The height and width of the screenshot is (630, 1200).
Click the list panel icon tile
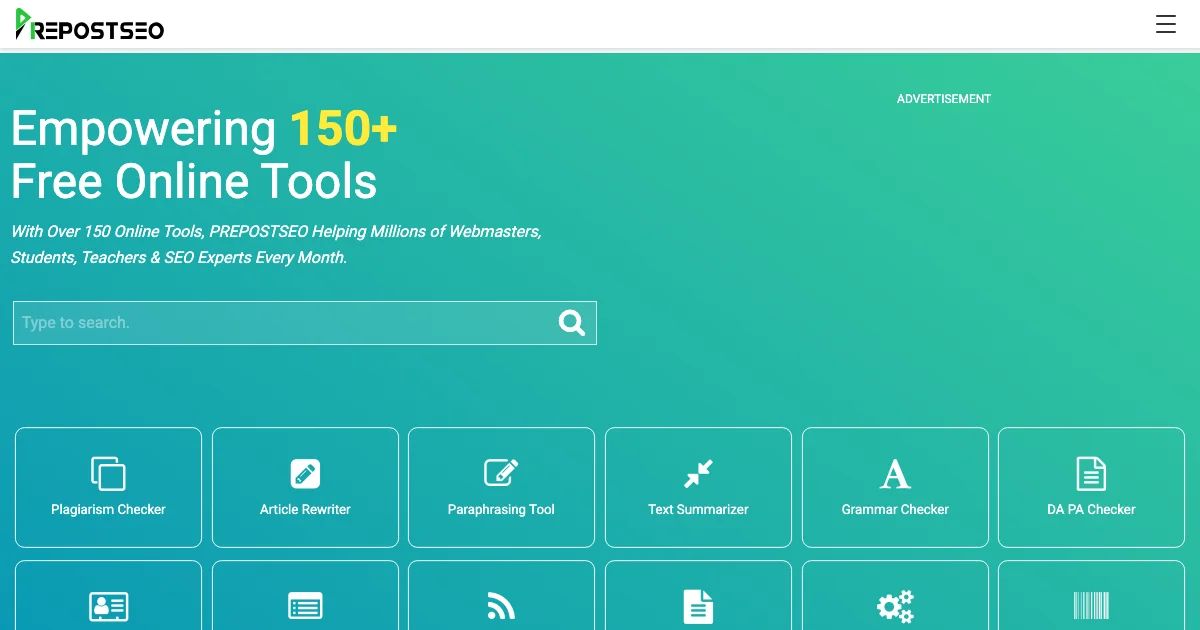(x=305, y=595)
